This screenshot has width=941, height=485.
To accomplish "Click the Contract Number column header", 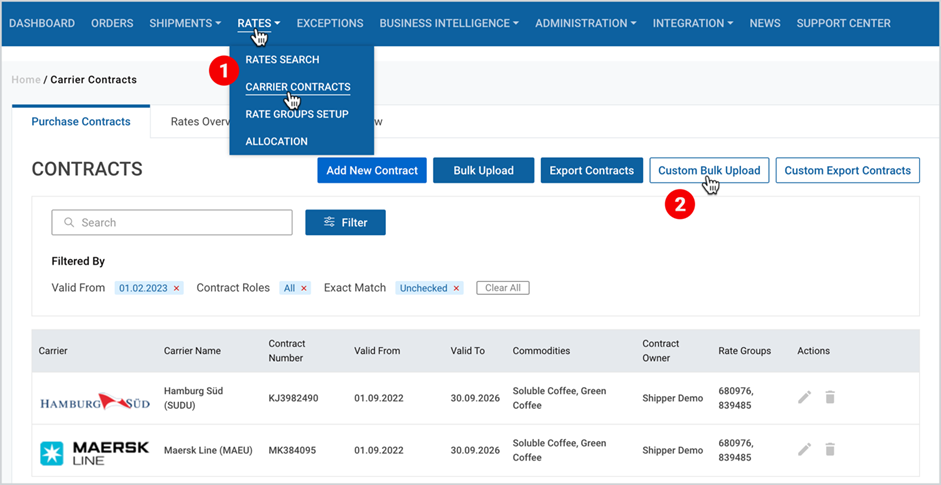I will click(x=287, y=351).
